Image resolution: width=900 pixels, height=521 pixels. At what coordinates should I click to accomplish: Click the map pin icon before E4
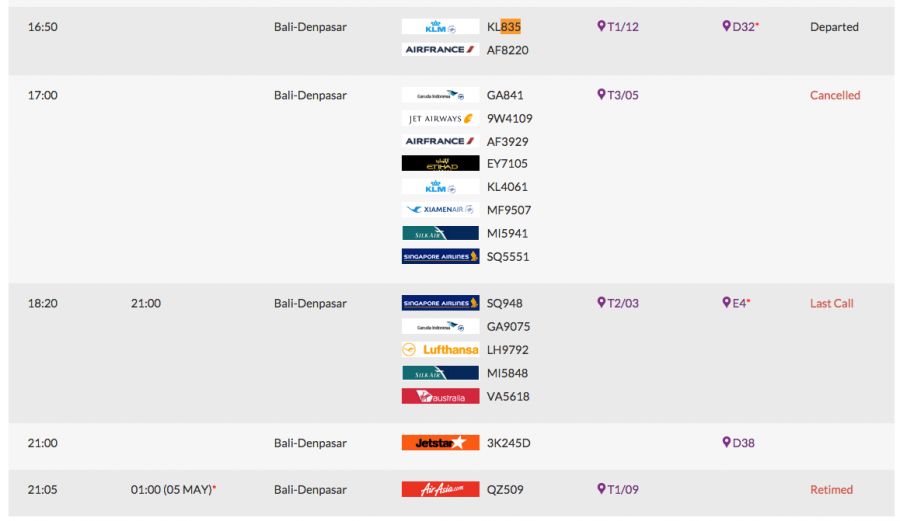pos(726,302)
